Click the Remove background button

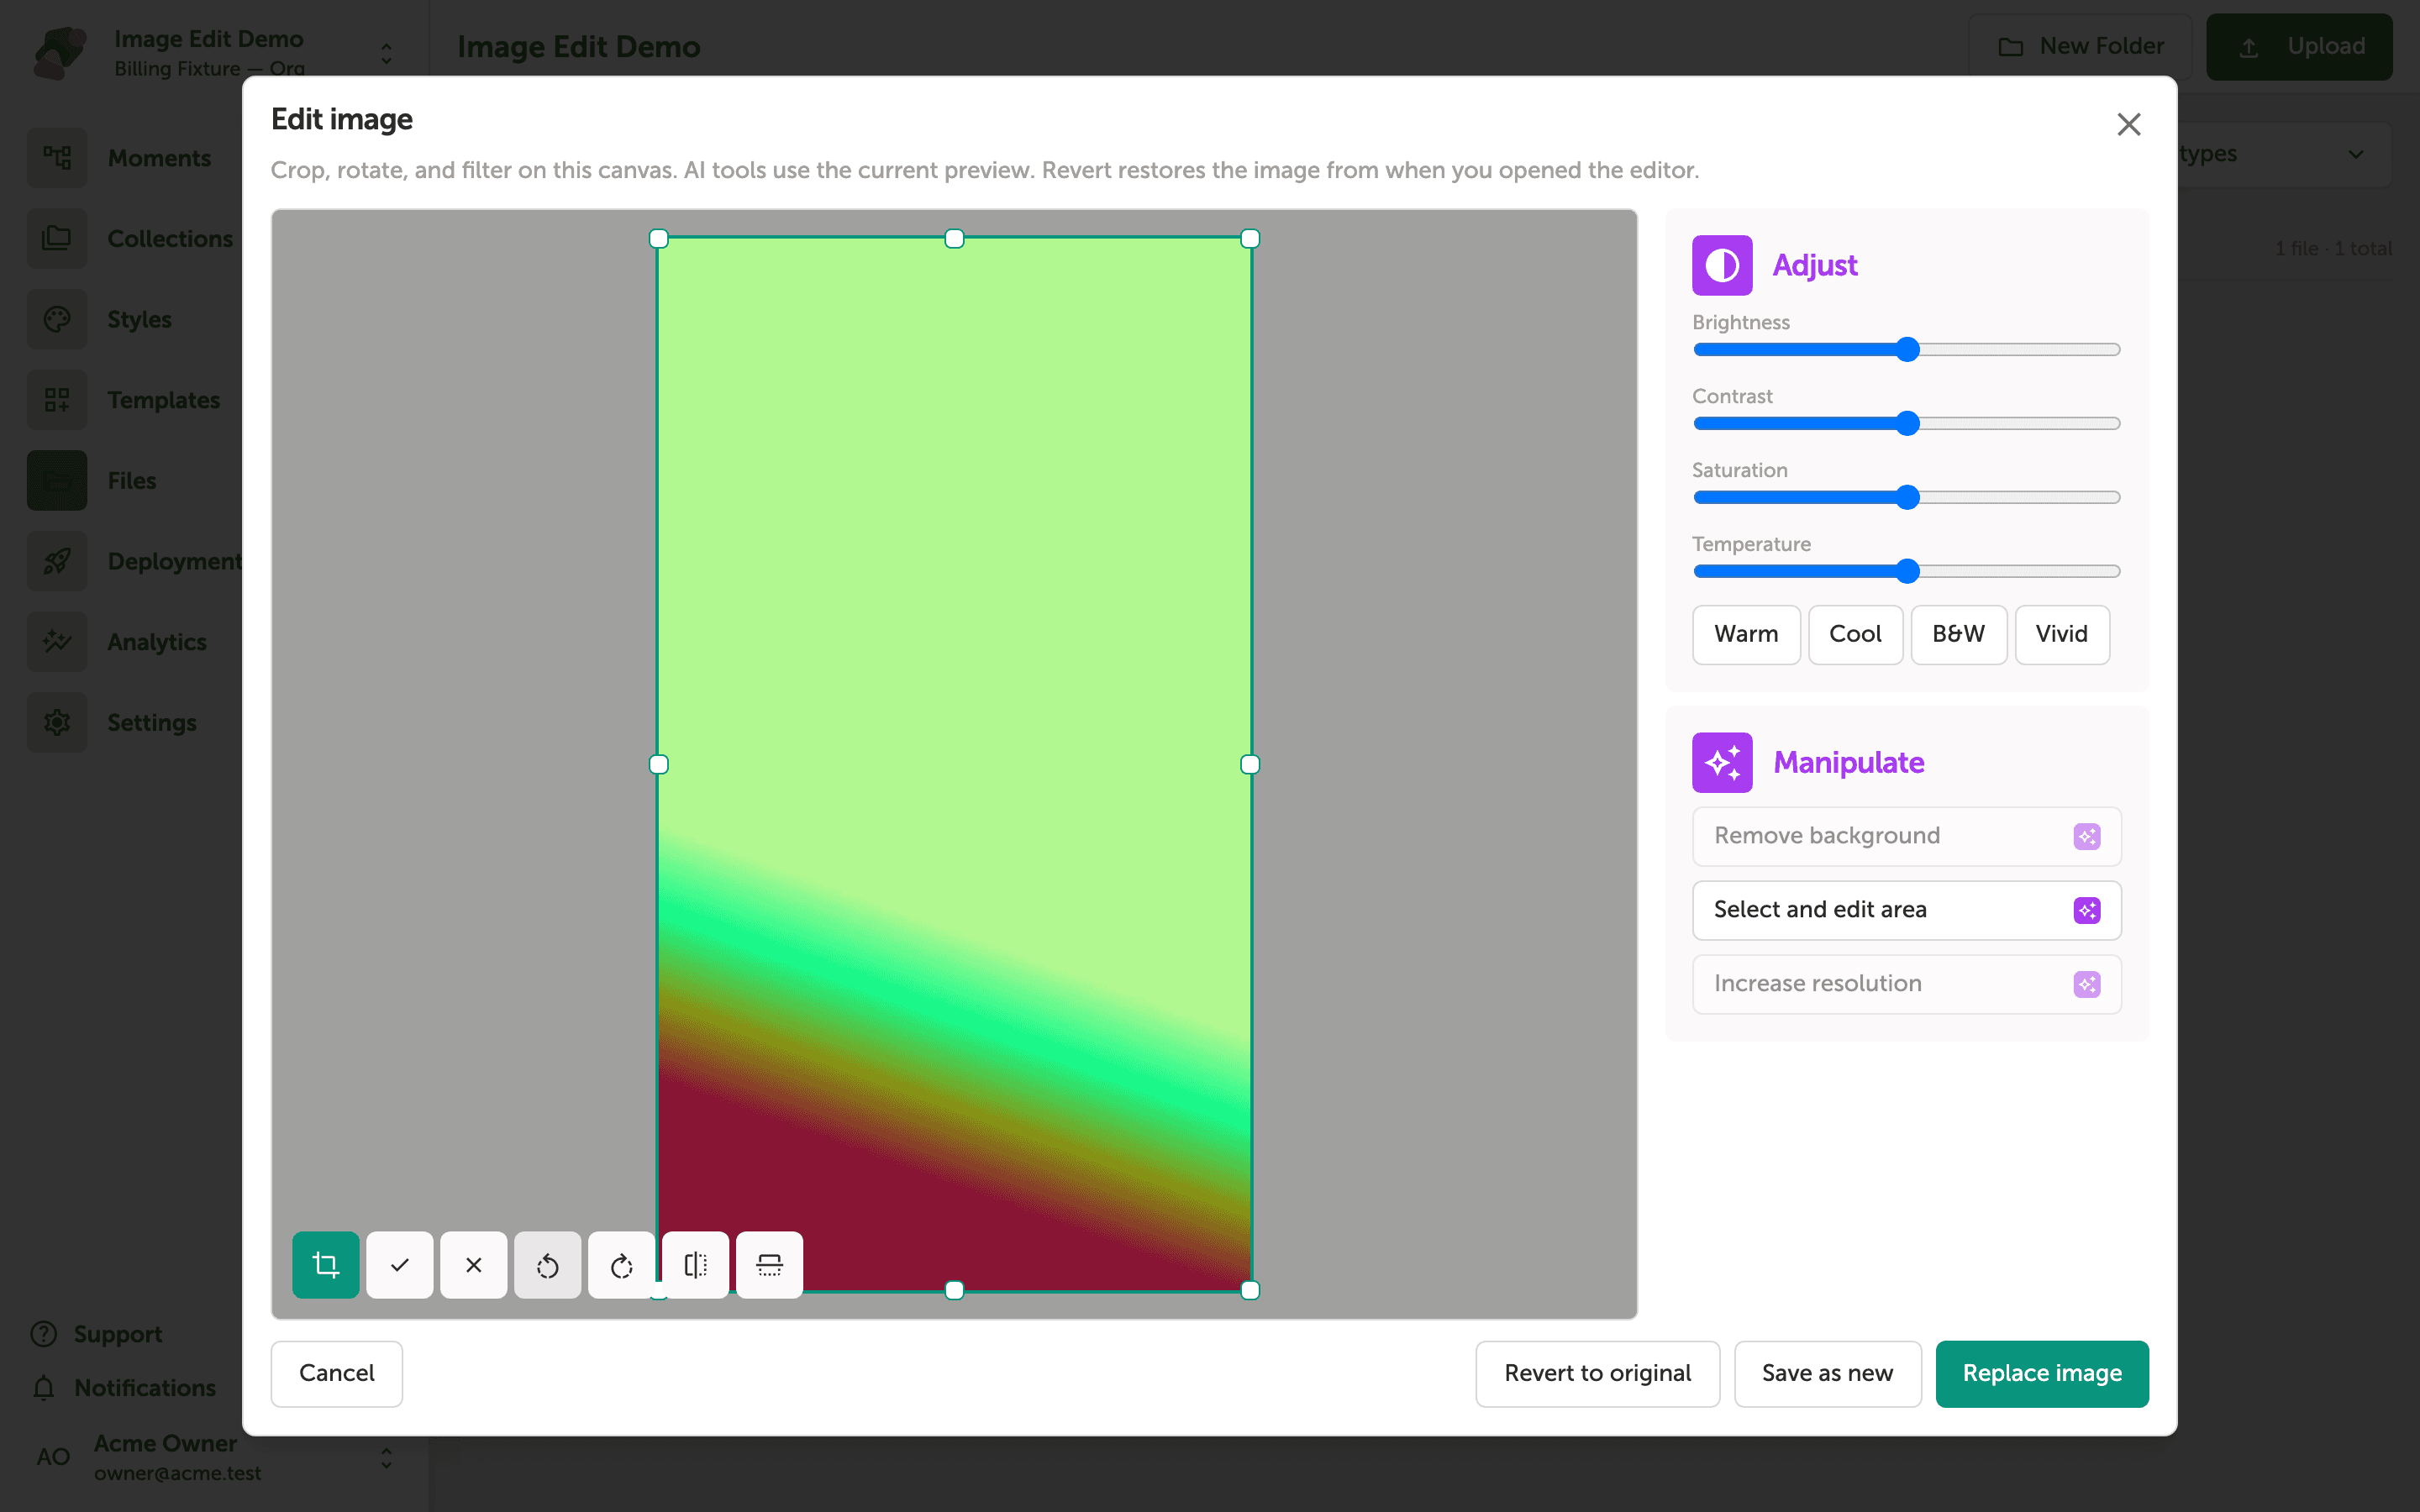1906,836
